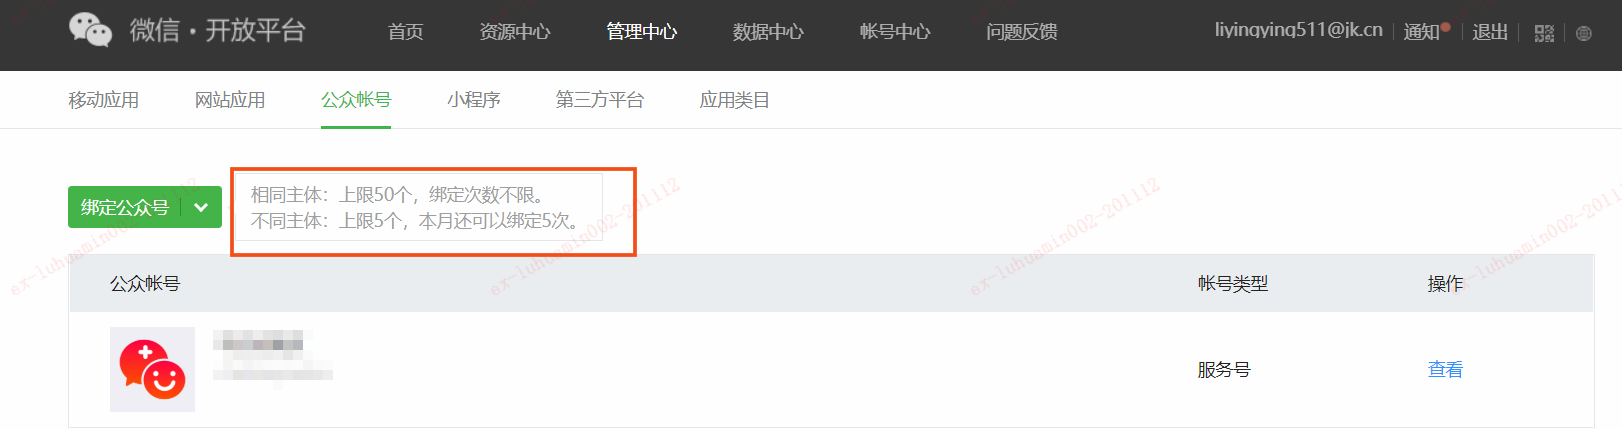
Task: Click the 绑定公众号 green button
Action: [125, 207]
